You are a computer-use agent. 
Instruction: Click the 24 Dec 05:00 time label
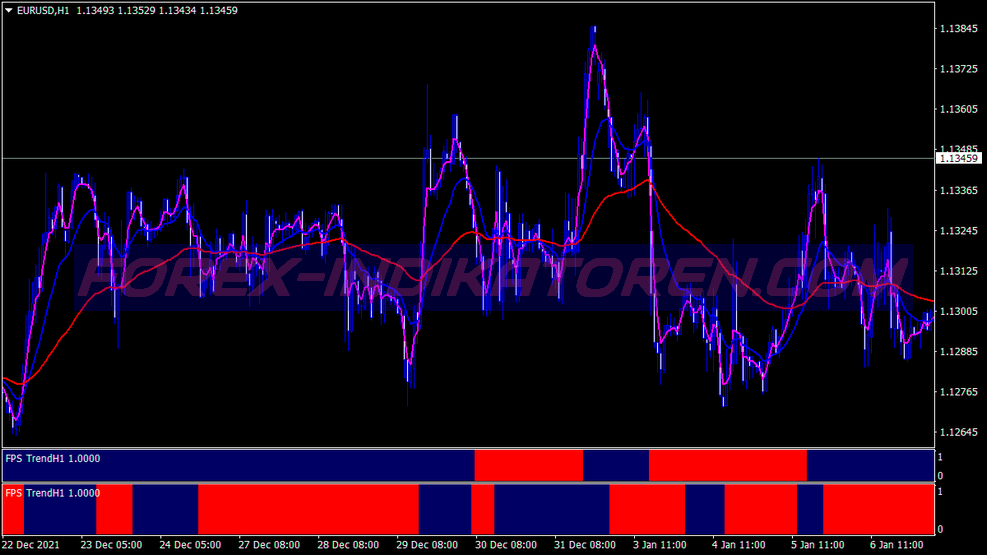[190, 545]
